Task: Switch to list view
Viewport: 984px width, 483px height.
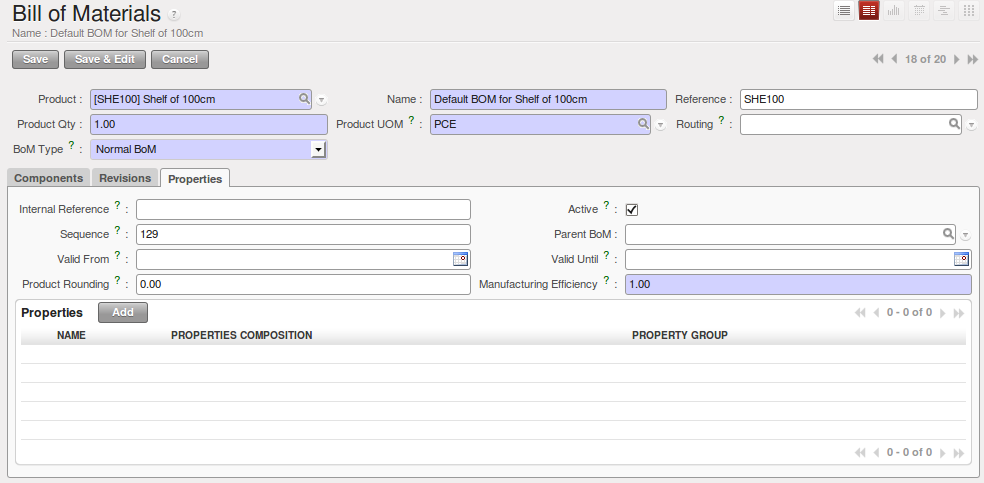Action: (843, 11)
